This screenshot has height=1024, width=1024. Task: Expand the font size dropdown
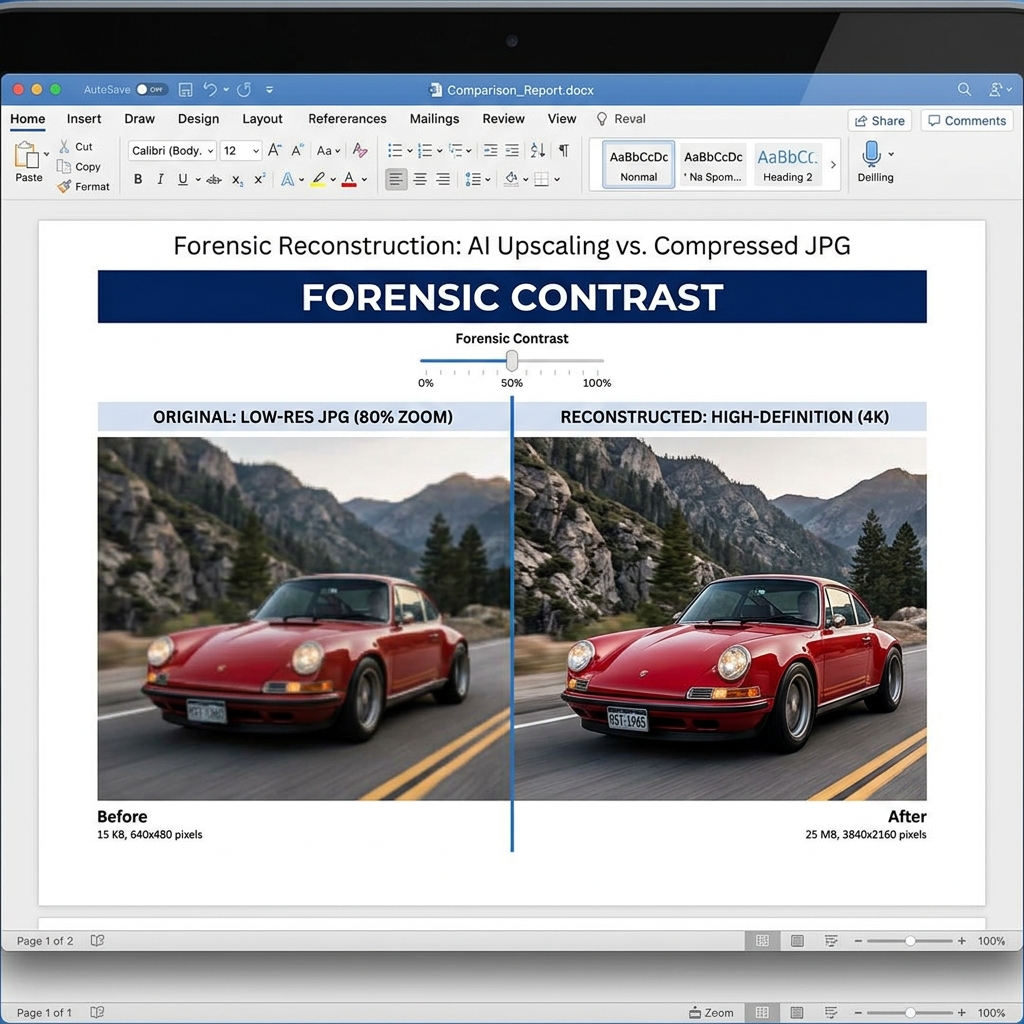255,150
